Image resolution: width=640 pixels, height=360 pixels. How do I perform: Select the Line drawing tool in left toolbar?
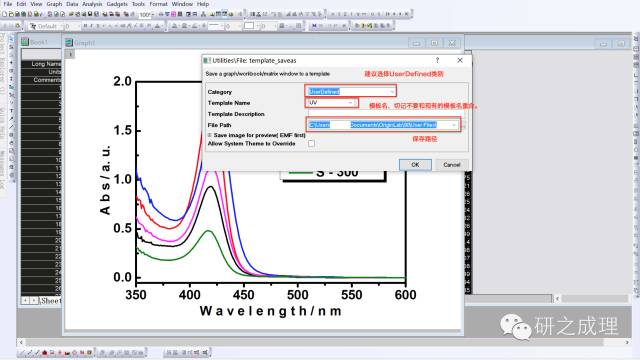pos(11,127)
